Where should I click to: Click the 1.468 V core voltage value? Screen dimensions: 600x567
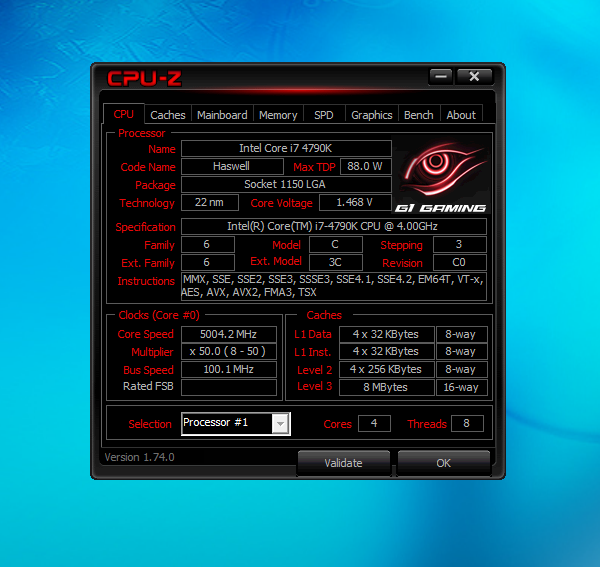(355, 202)
